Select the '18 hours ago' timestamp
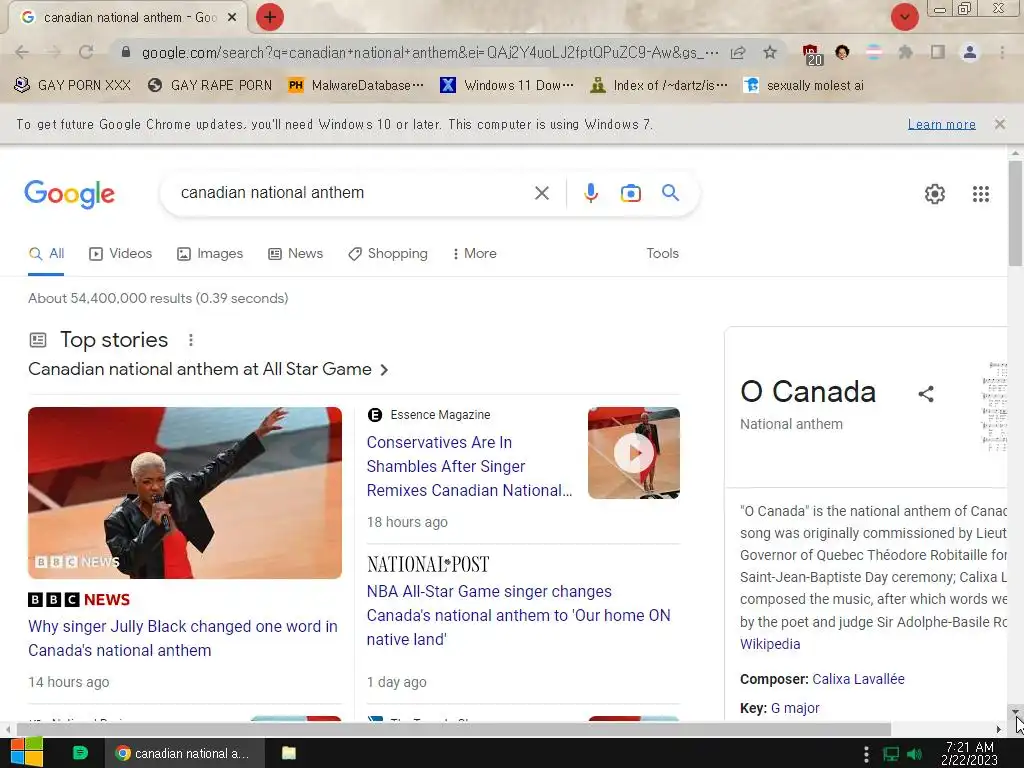 click(x=407, y=522)
